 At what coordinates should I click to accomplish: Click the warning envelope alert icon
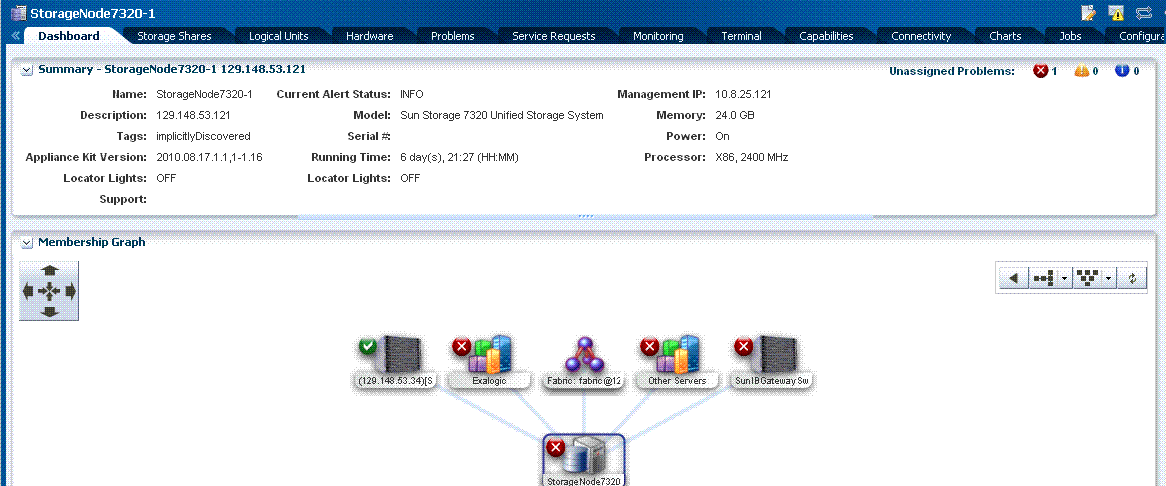(1116, 12)
